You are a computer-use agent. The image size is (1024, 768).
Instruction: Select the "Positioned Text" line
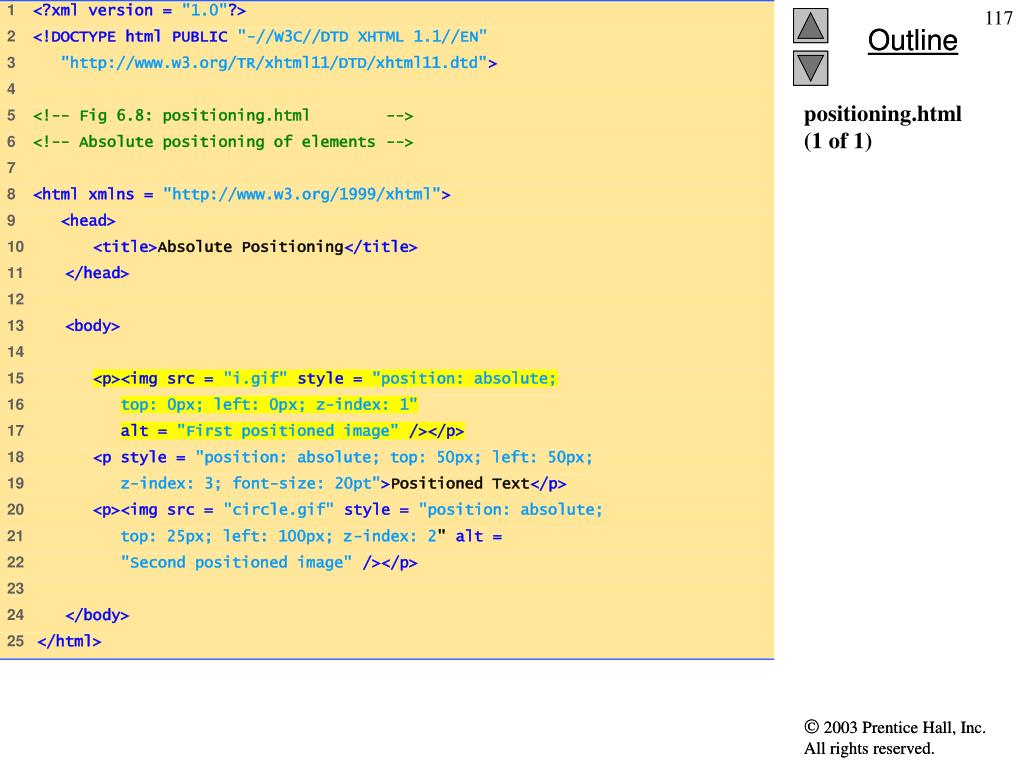(x=343, y=483)
